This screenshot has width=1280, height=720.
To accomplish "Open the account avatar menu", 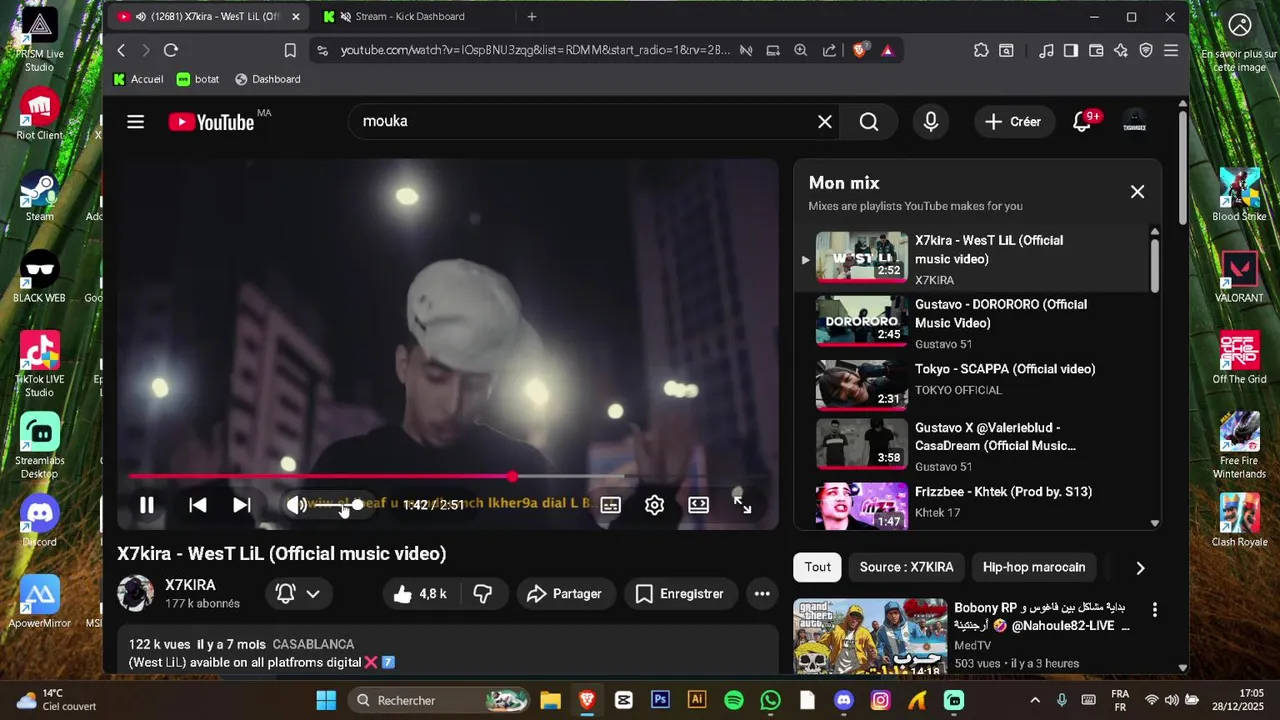I will point(1134,122).
